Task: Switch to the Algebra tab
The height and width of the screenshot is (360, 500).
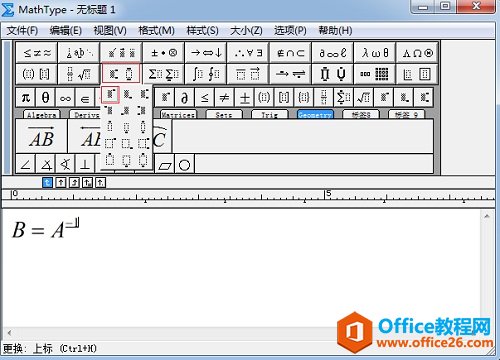Action: tap(42, 115)
